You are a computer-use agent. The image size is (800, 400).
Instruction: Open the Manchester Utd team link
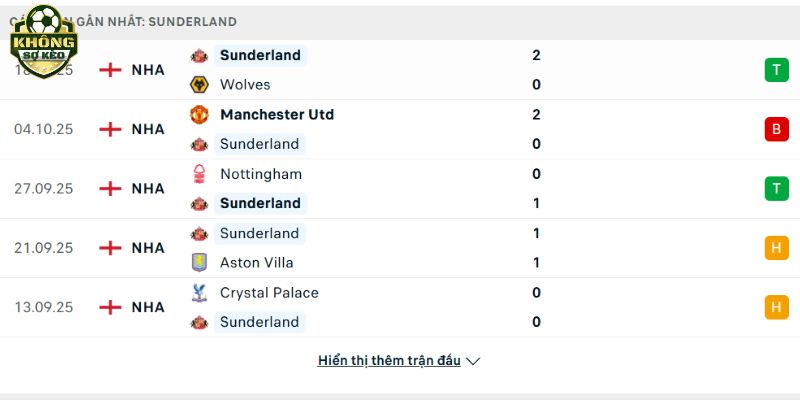click(277, 115)
